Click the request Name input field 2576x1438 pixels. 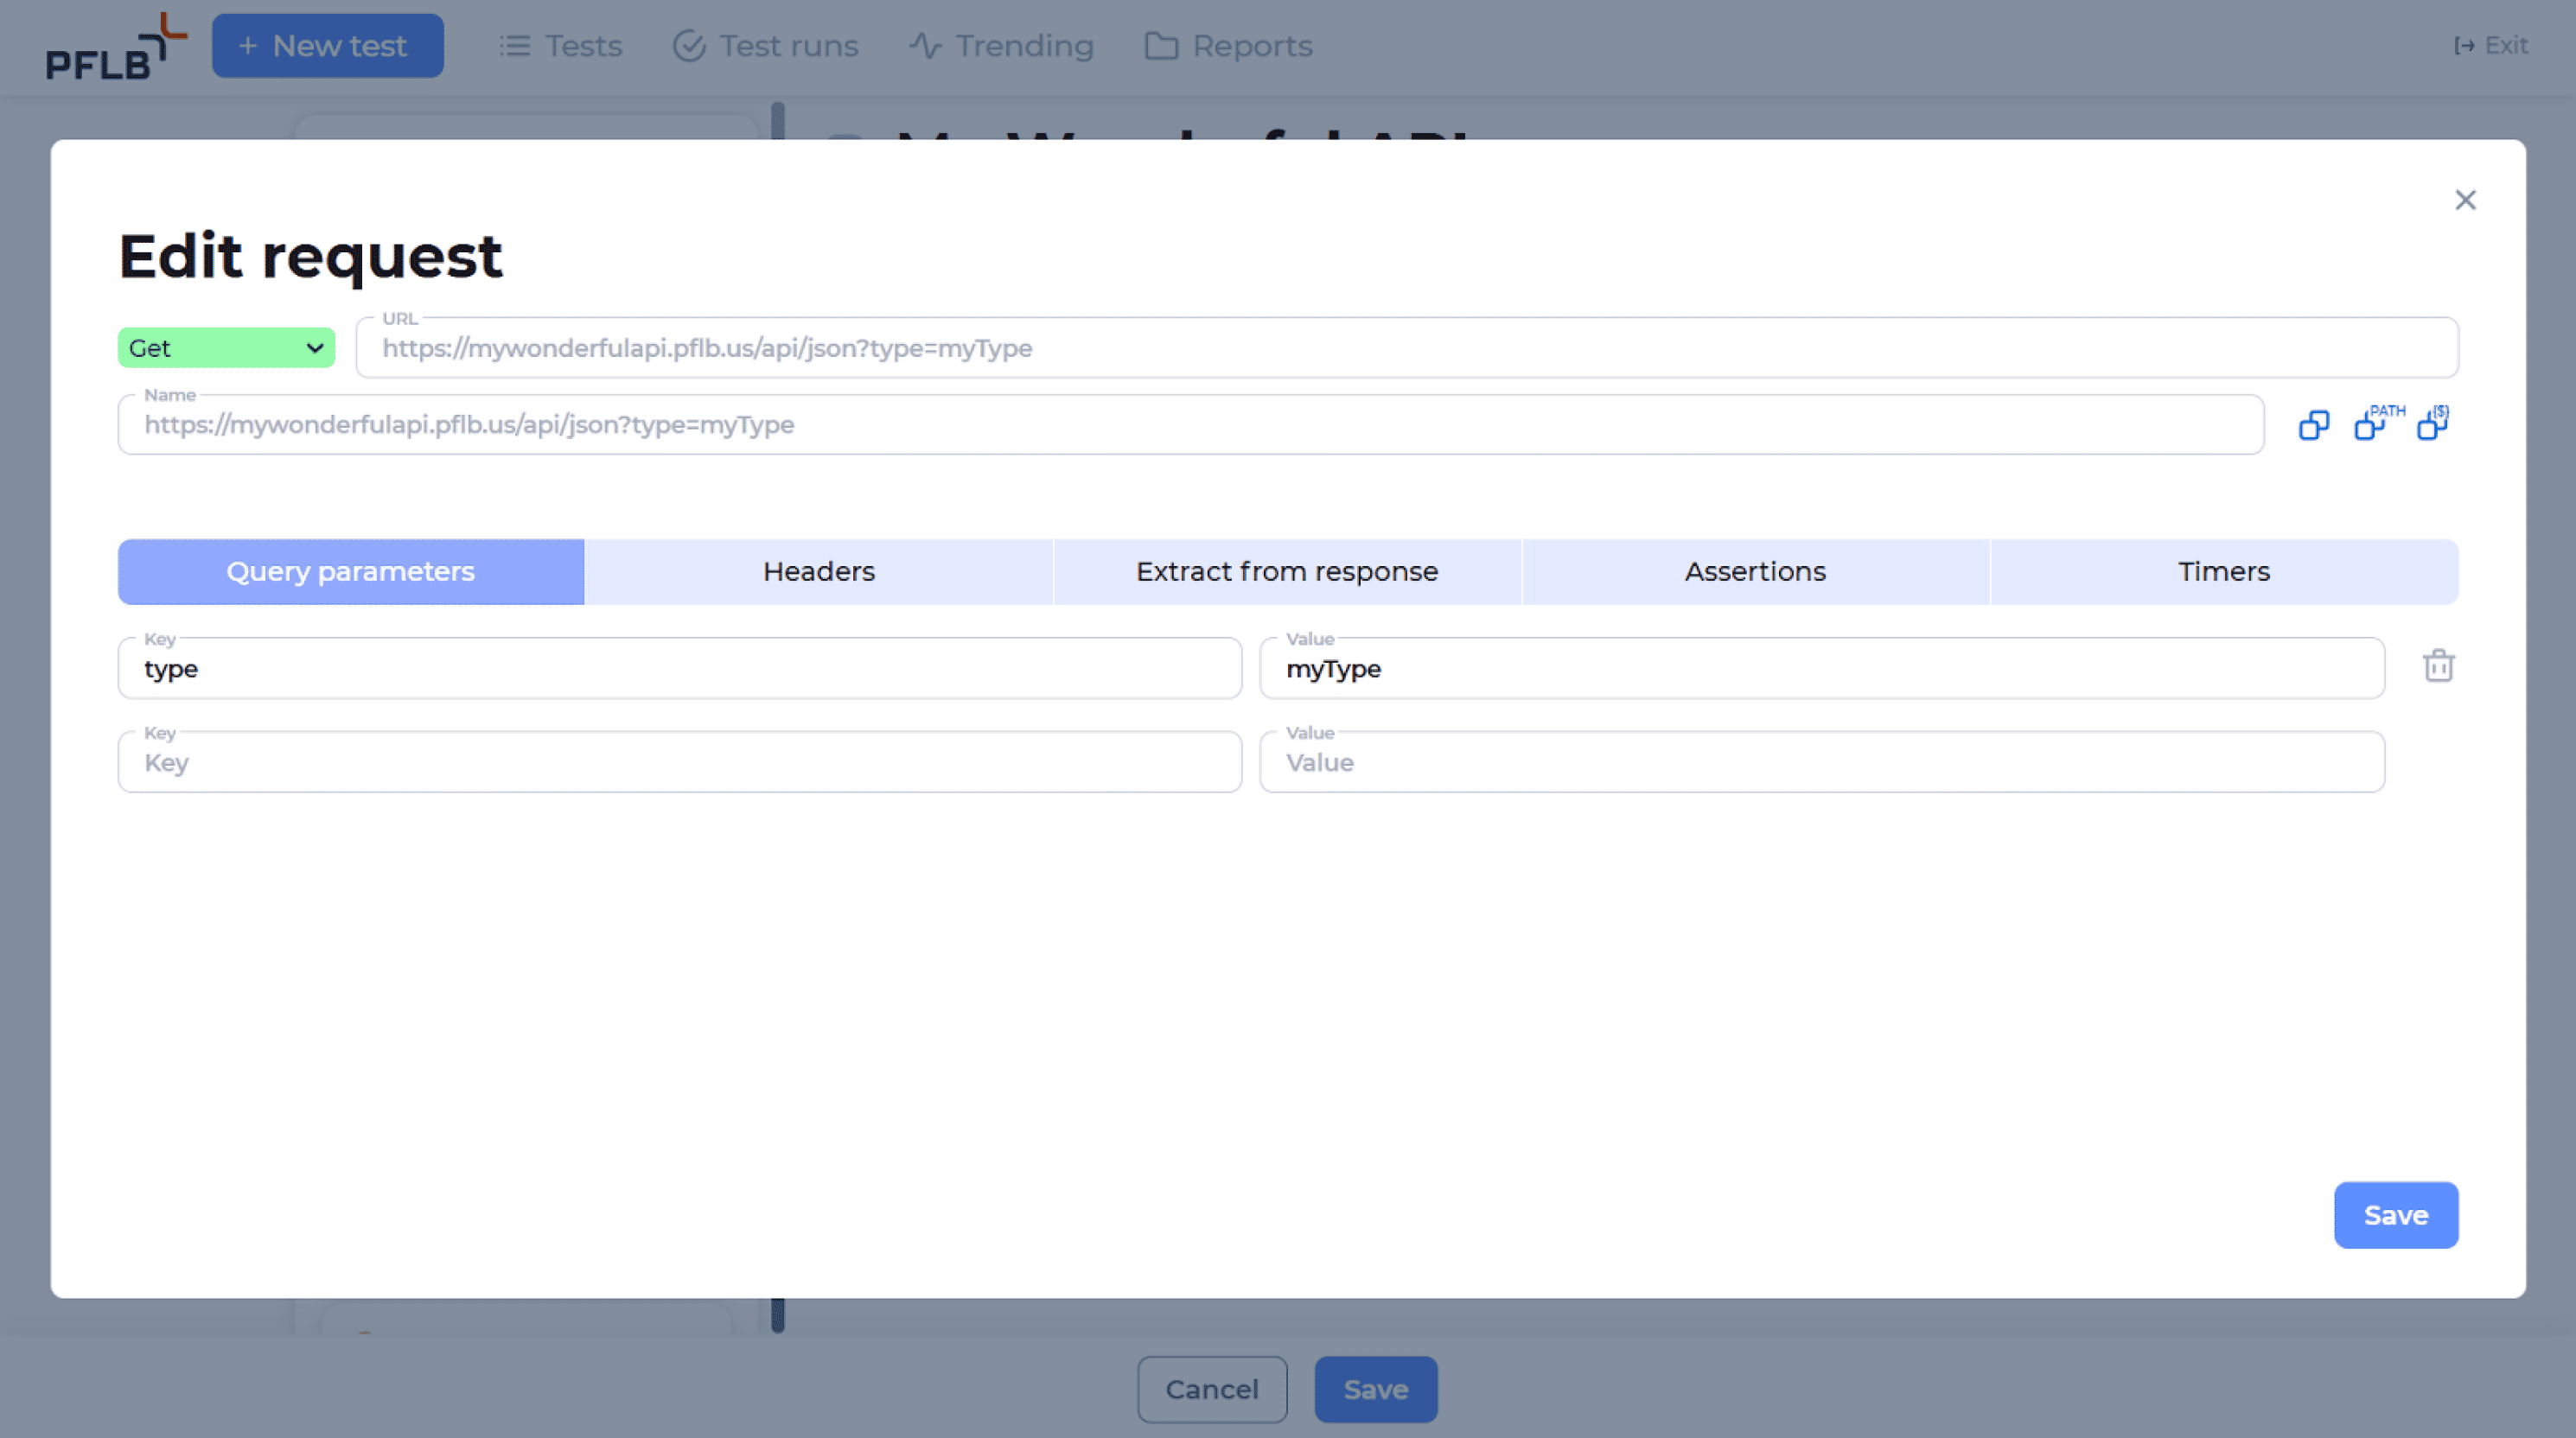(x=1191, y=425)
